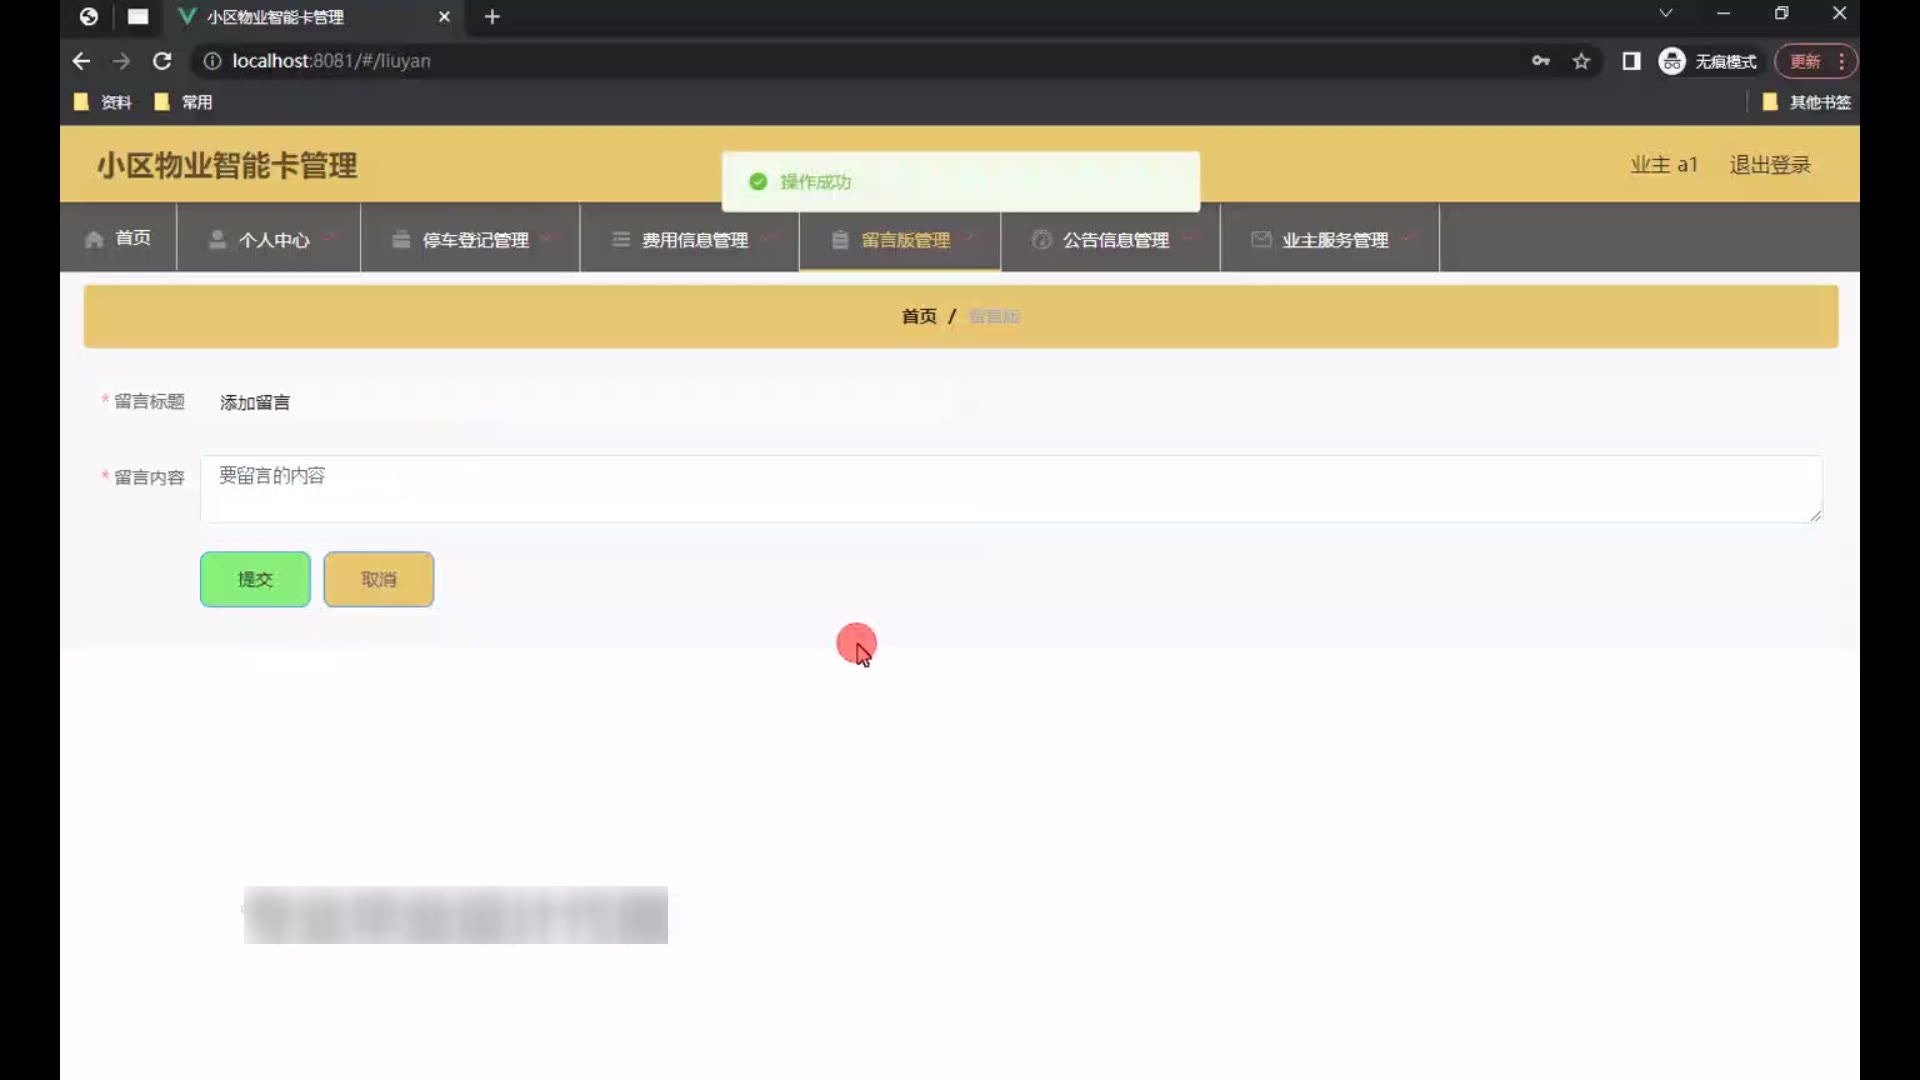The image size is (1920, 1080).
Task: Click the 退出登录 link
Action: coord(1770,165)
